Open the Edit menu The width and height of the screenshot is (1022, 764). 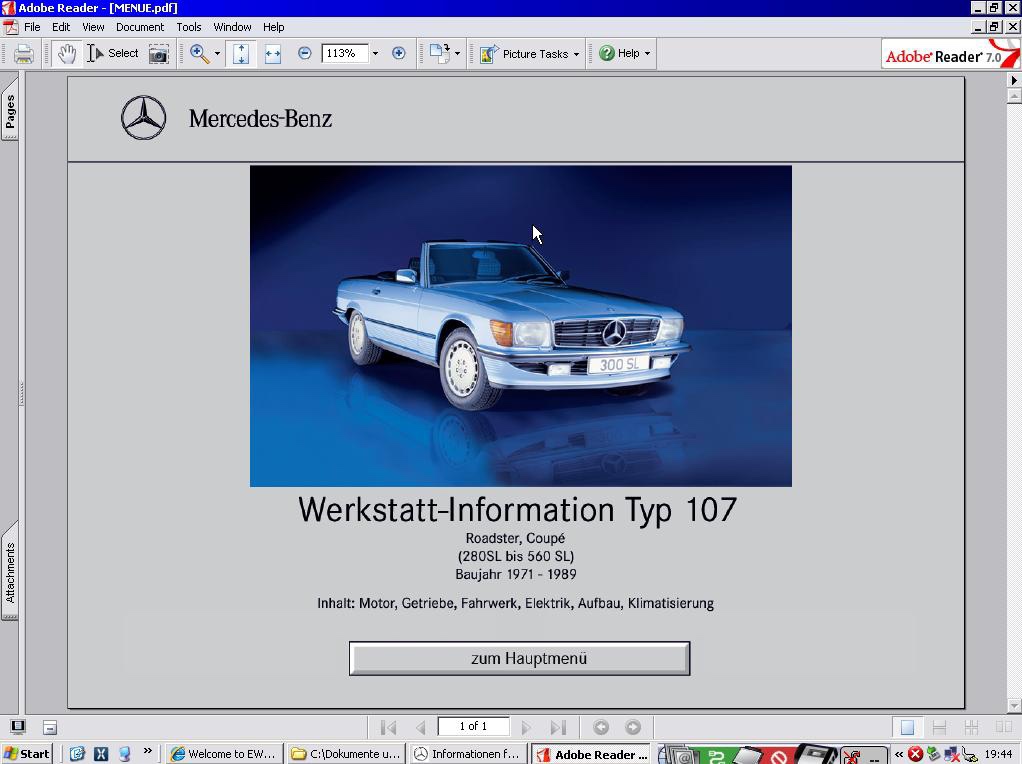[x=61, y=27]
